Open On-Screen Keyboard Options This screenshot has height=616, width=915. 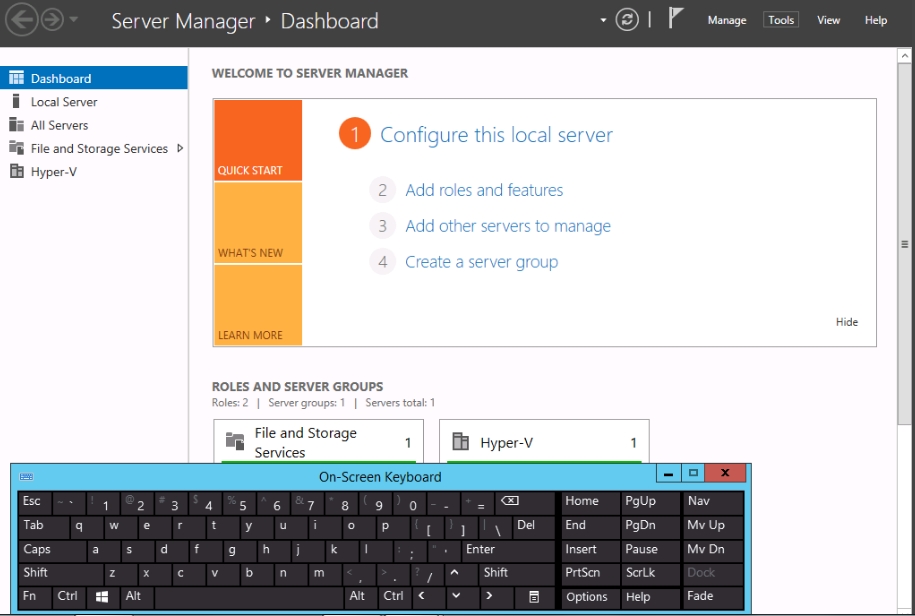click(590, 597)
